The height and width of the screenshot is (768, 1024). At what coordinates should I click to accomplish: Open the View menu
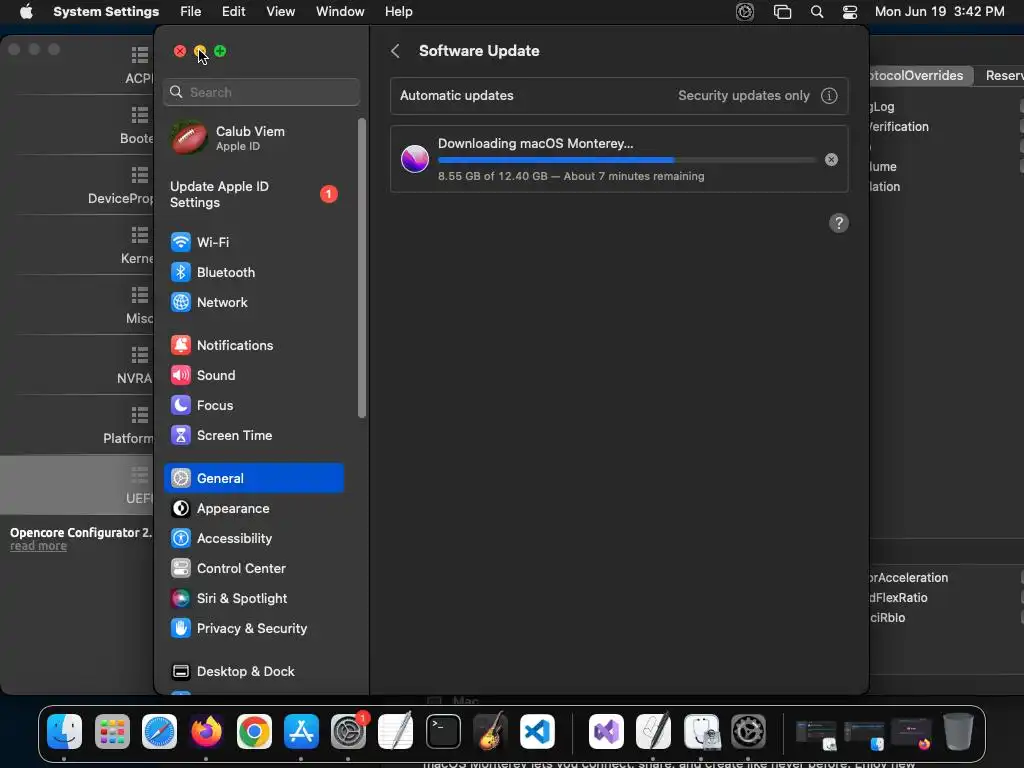[280, 12]
